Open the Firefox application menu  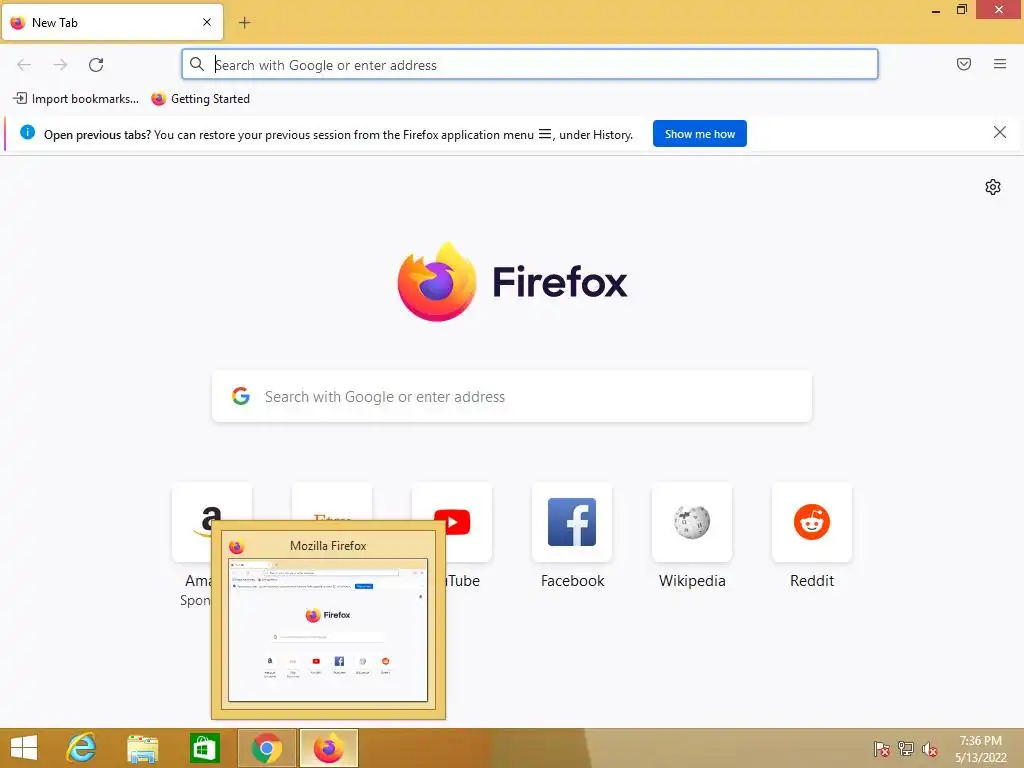tap(1000, 64)
